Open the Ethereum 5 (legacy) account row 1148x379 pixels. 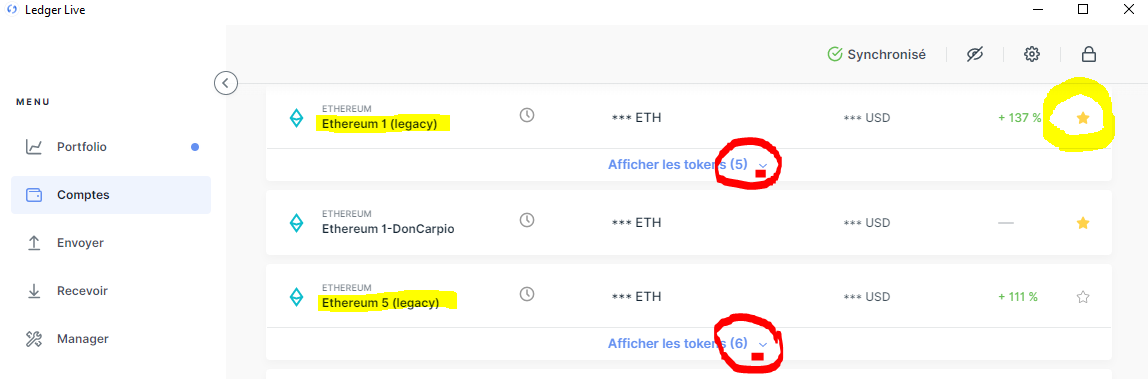pyautogui.click(x=688, y=296)
